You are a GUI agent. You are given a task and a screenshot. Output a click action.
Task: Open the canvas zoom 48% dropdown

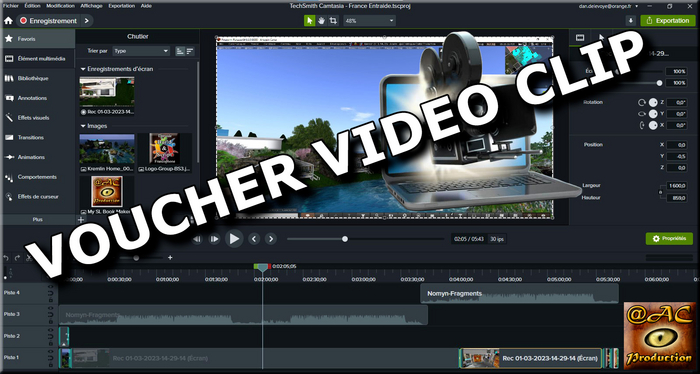[370, 21]
